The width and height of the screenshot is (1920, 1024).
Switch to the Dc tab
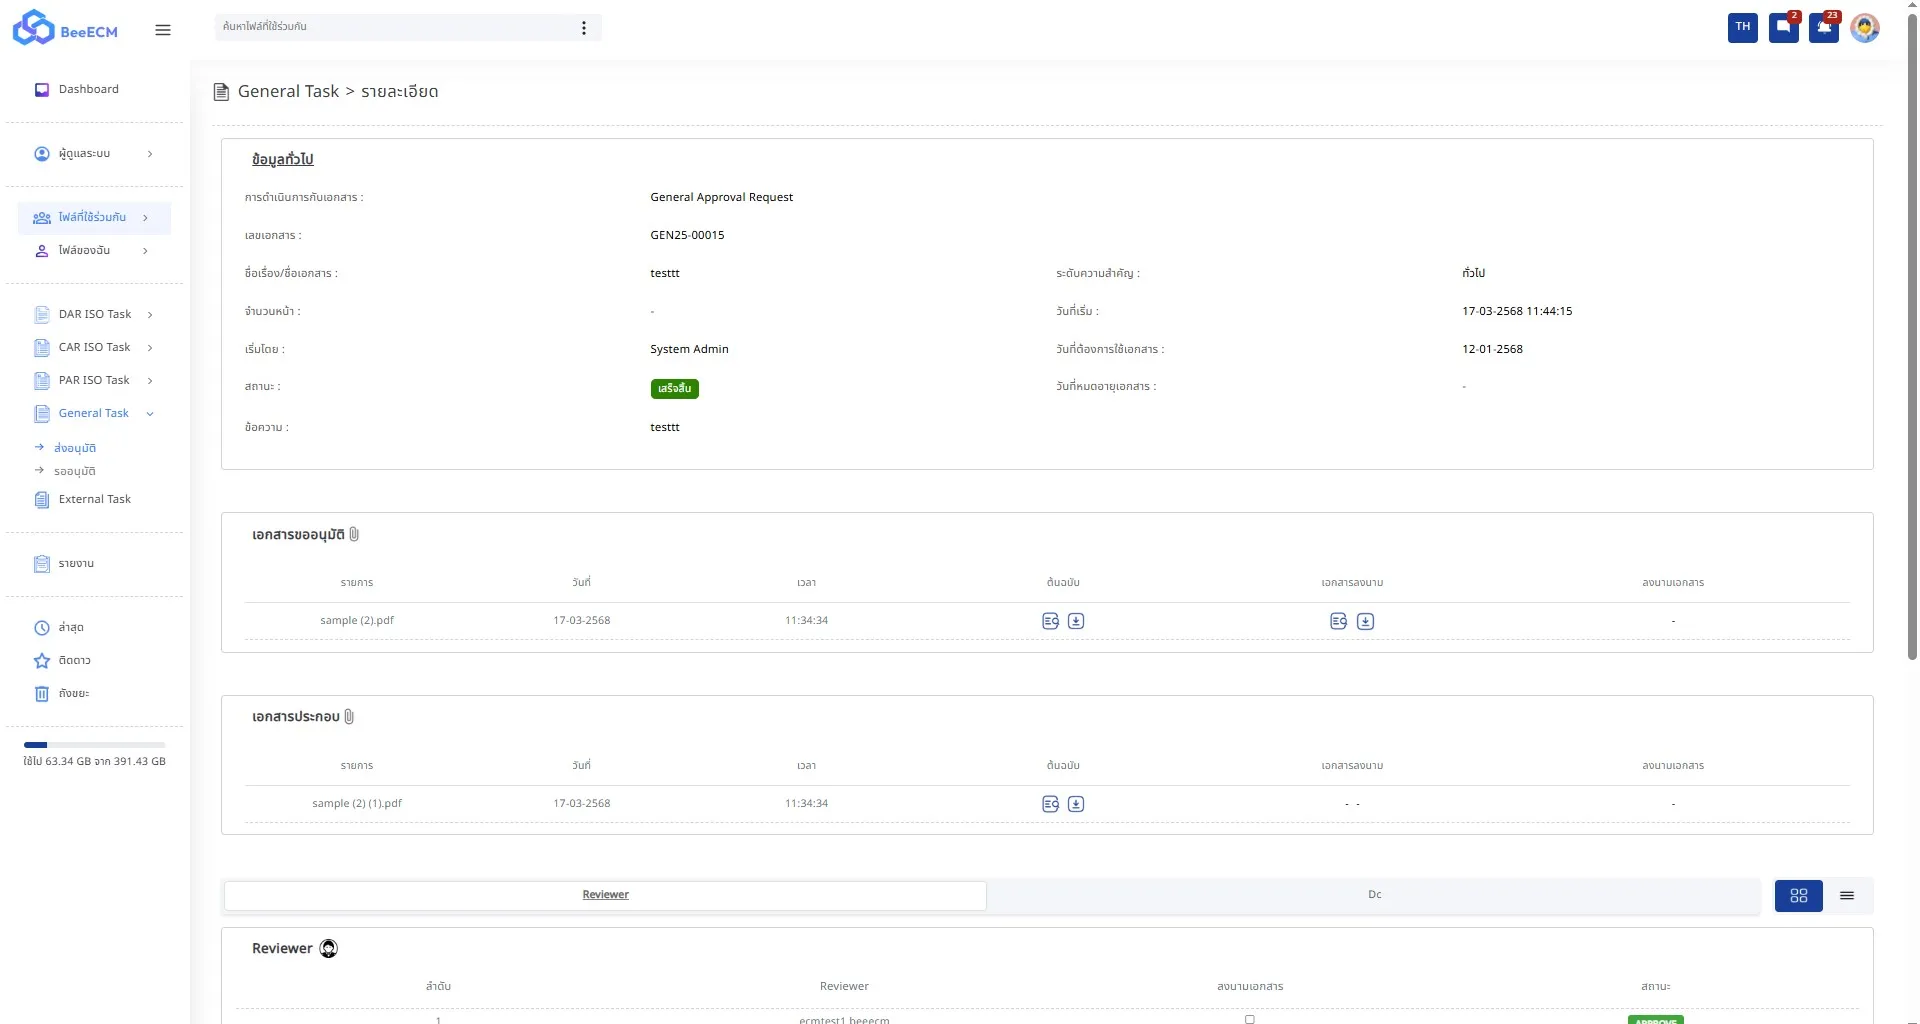coord(1374,895)
